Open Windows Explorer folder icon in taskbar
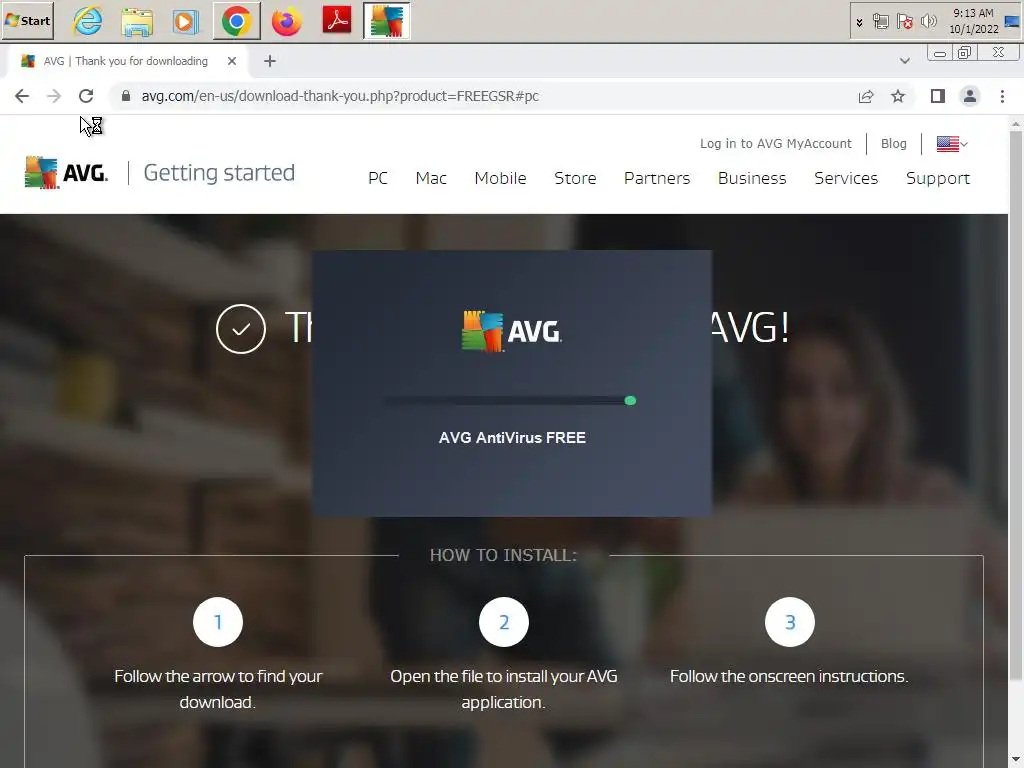The width and height of the screenshot is (1024, 768). (x=137, y=21)
